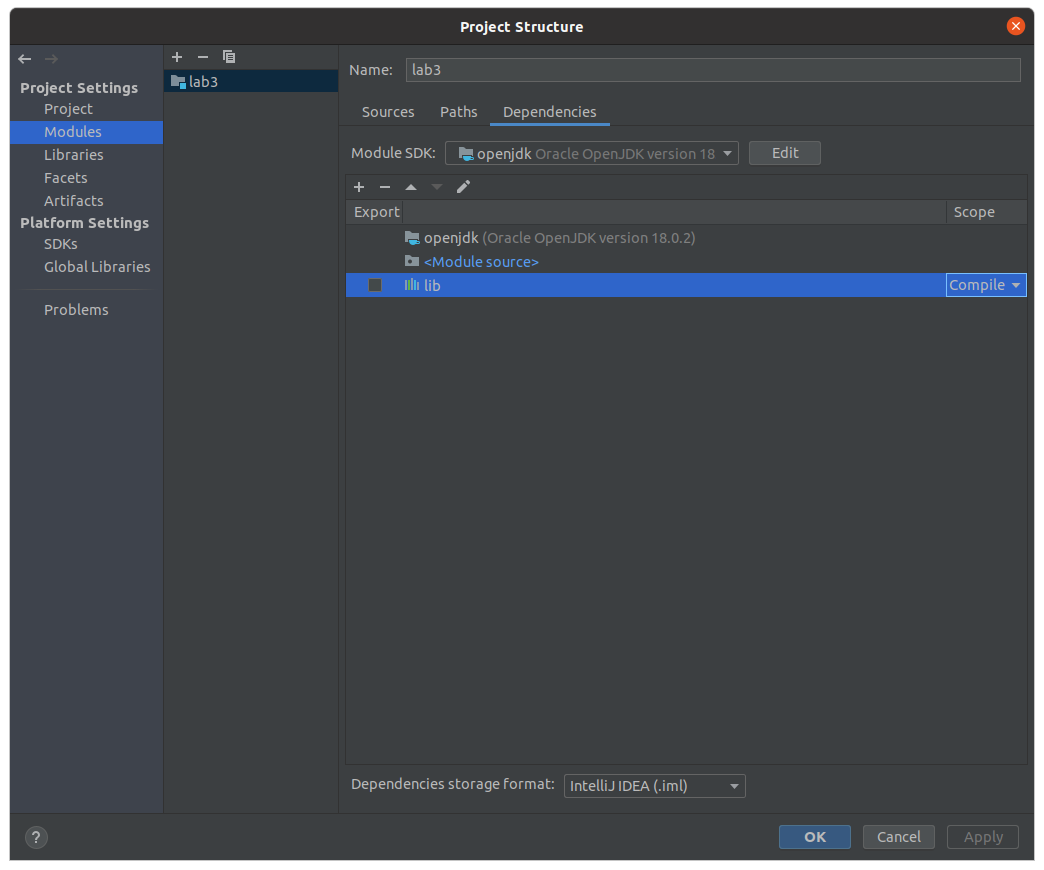Go forward with the right arrow icon

(51, 59)
